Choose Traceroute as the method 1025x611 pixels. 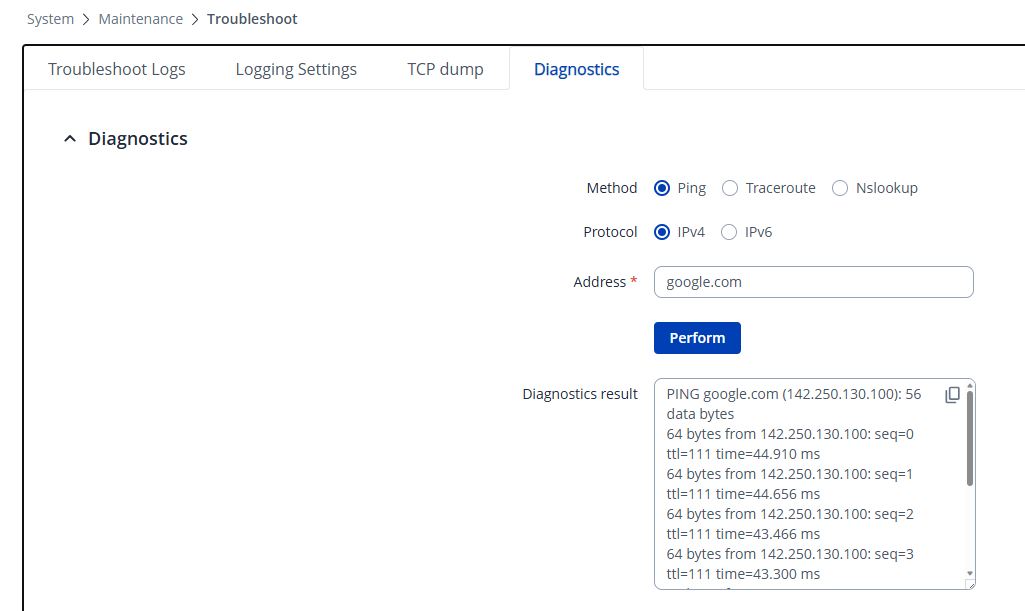click(x=730, y=188)
